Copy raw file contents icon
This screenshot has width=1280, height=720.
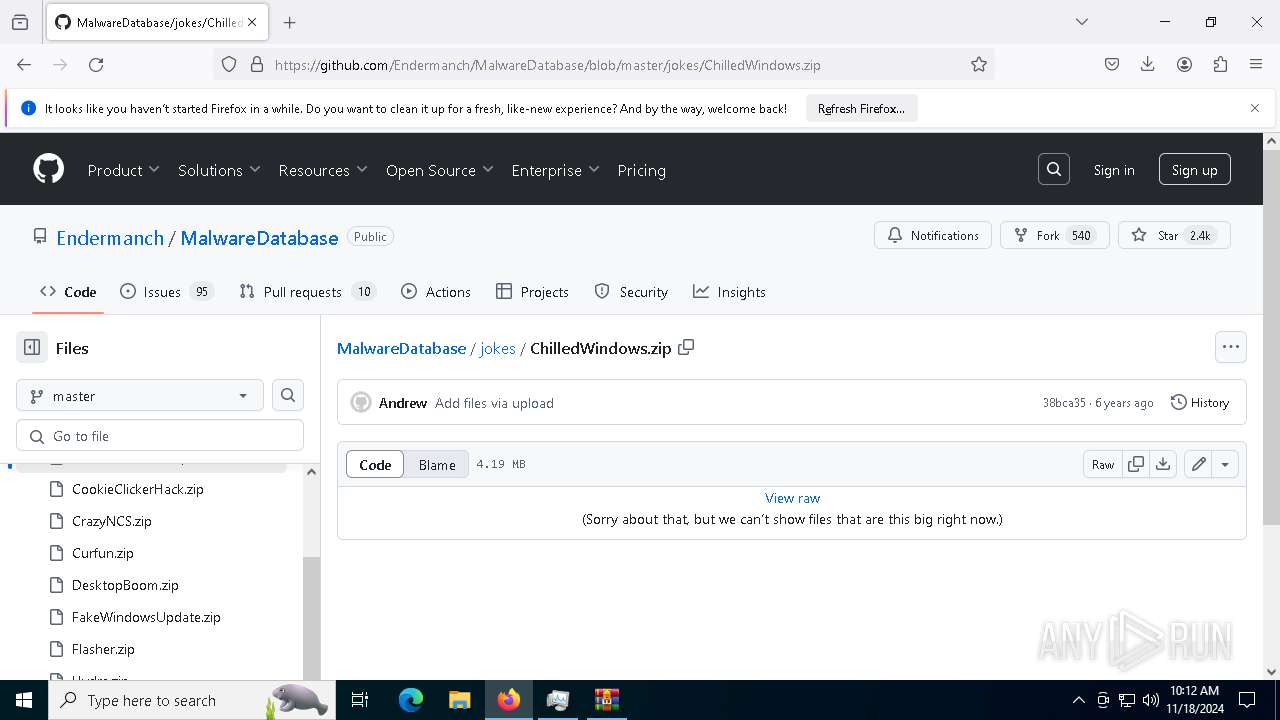[1136, 464]
